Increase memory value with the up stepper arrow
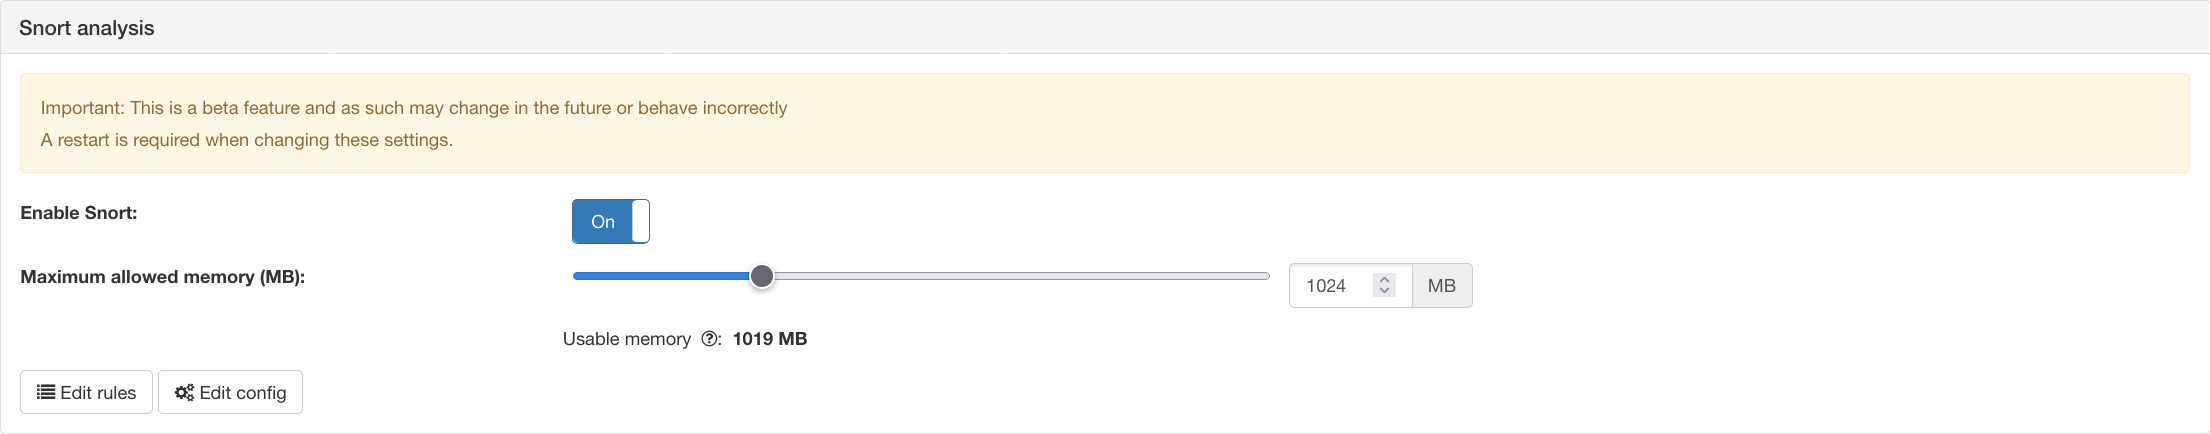Screen dimensions: 2210x434 point(1384,279)
